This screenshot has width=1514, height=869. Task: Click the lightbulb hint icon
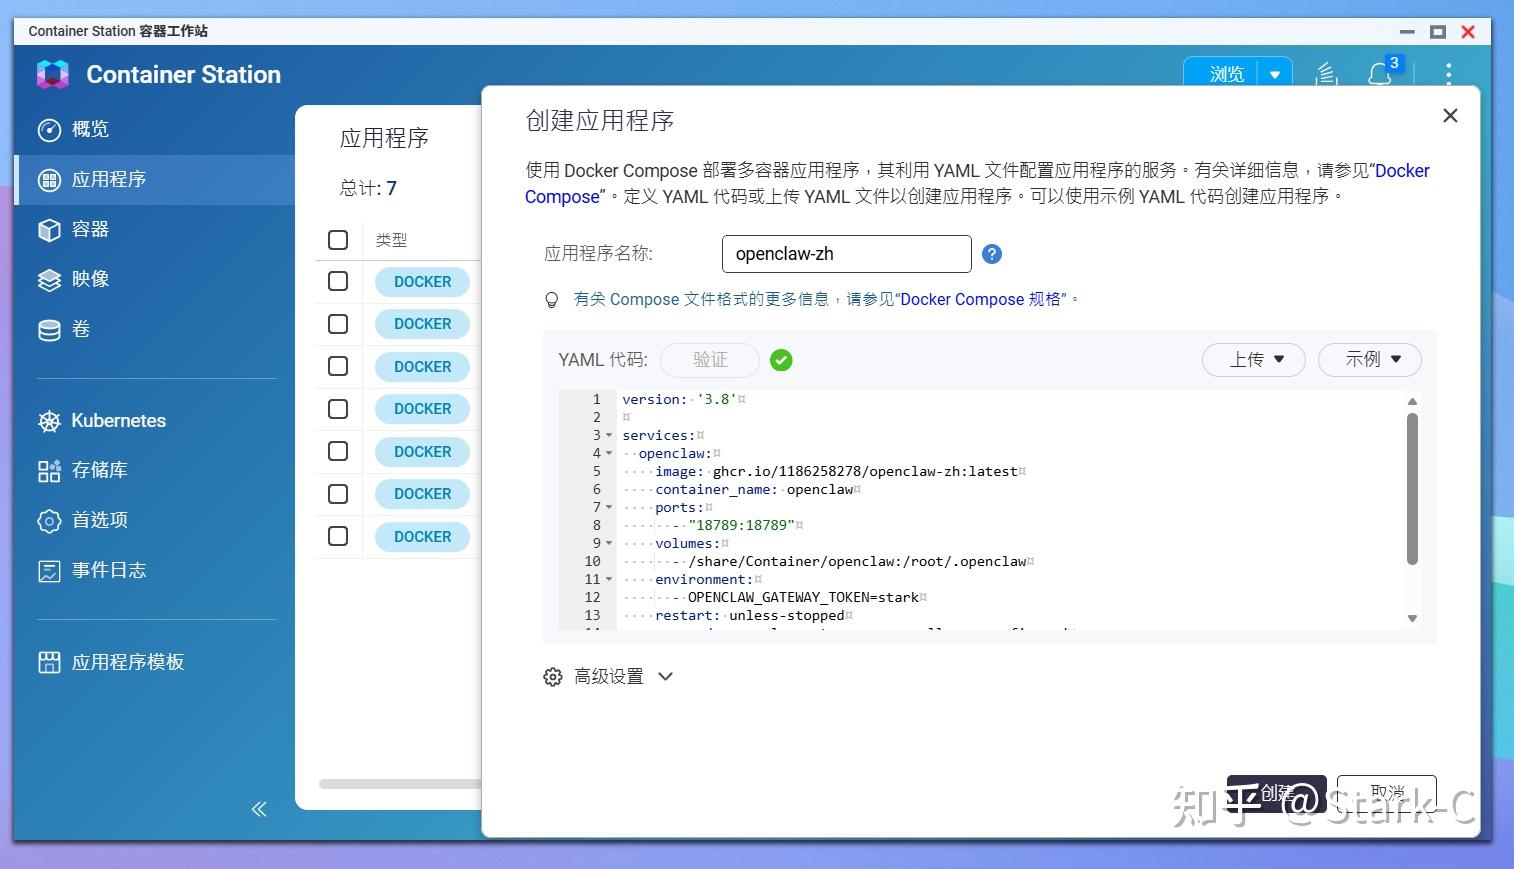pyautogui.click(x=551, y=300)
